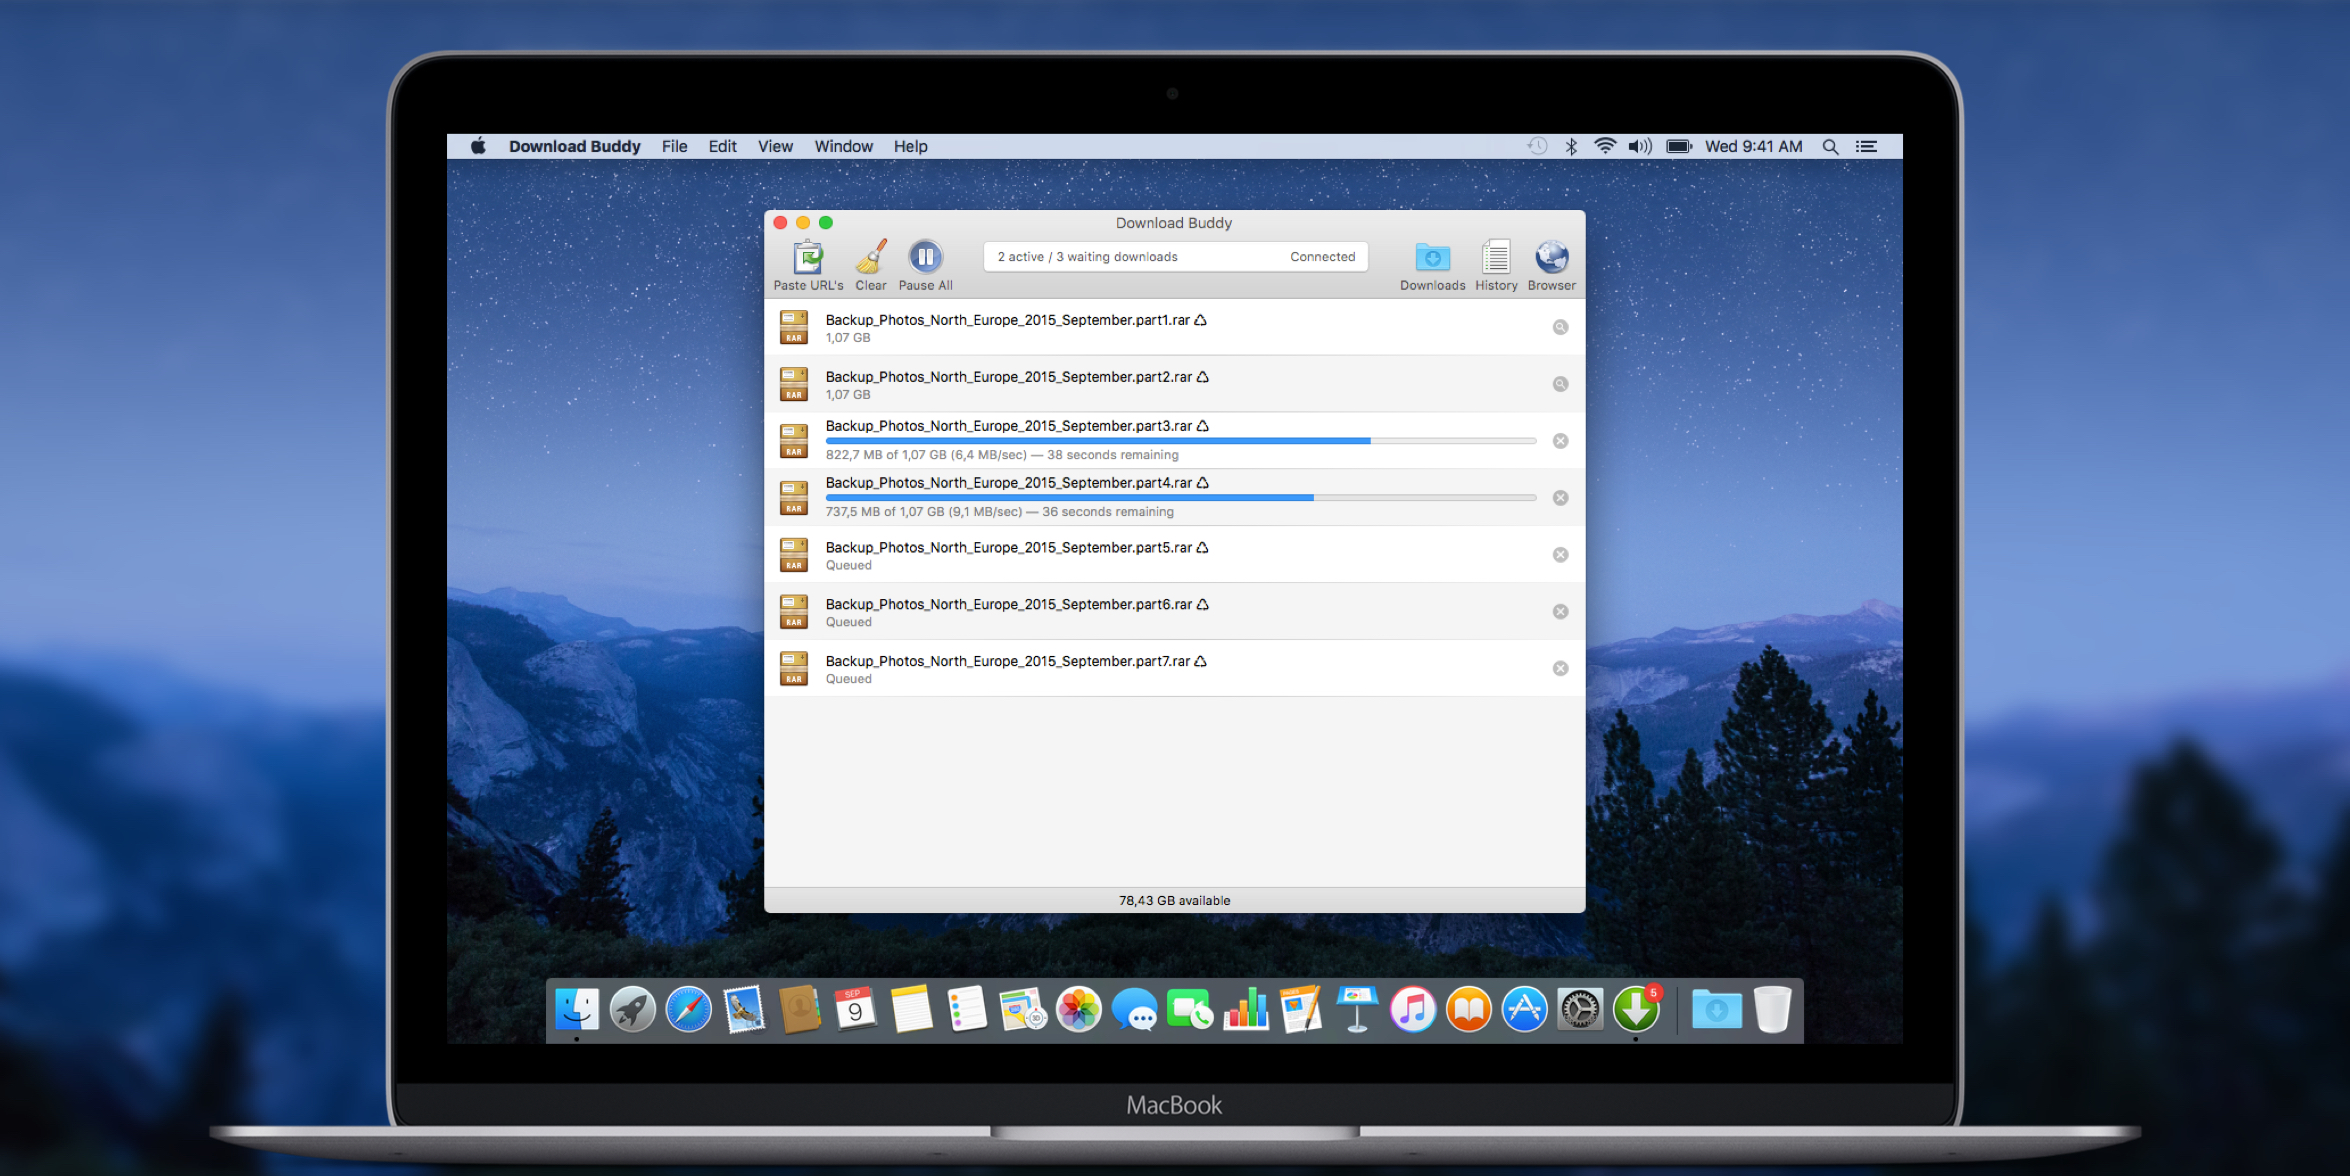The width and height of the screenshot is (2350, 1176).
Task: Open the Browser globe icon
Action: [1552, 257]
